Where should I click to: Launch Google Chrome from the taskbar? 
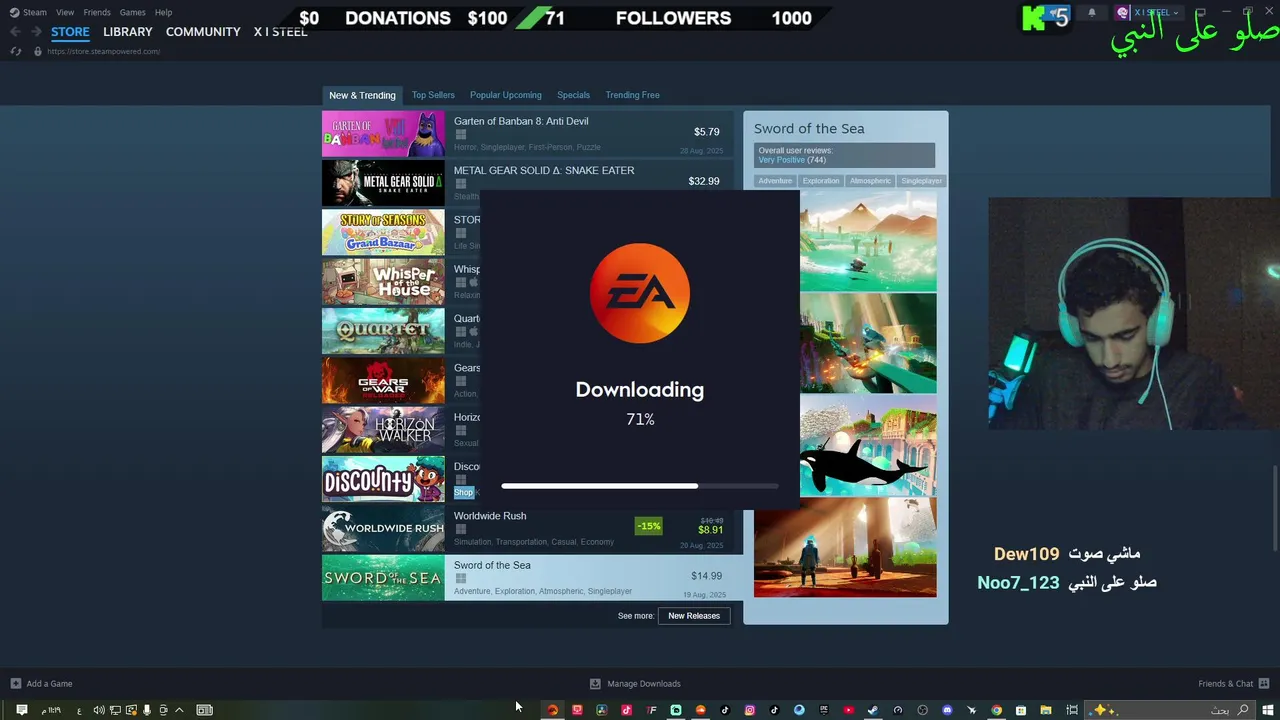coord(996,710)
